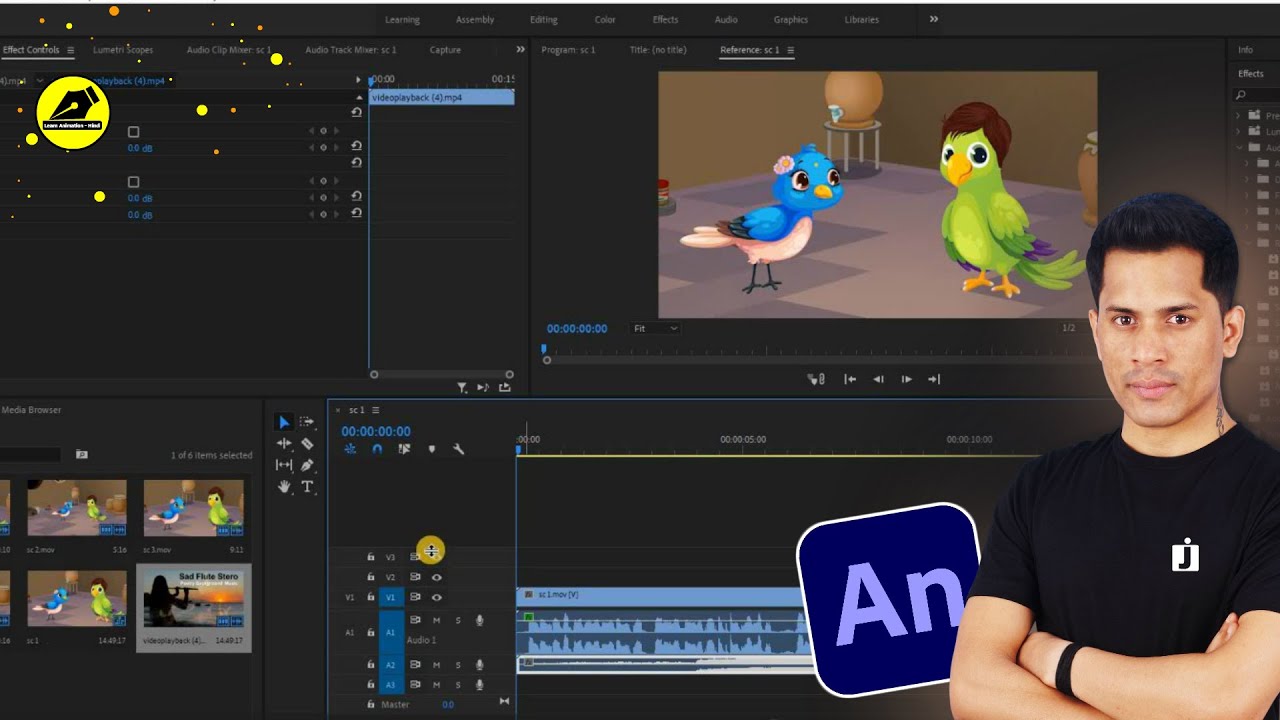Open the Title: (no title) tab
1280x720 pixels.
point(658,50)
